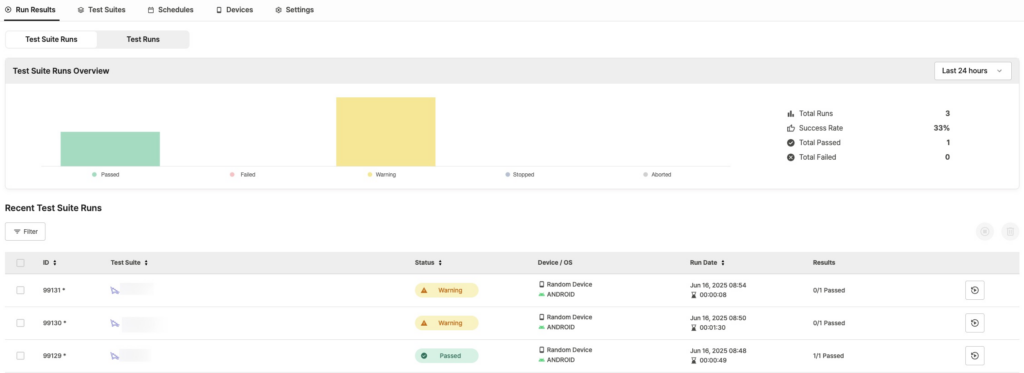Screen dimensions: 1024x373
Task: Go to the Devices tab
Action: [234, 10]
